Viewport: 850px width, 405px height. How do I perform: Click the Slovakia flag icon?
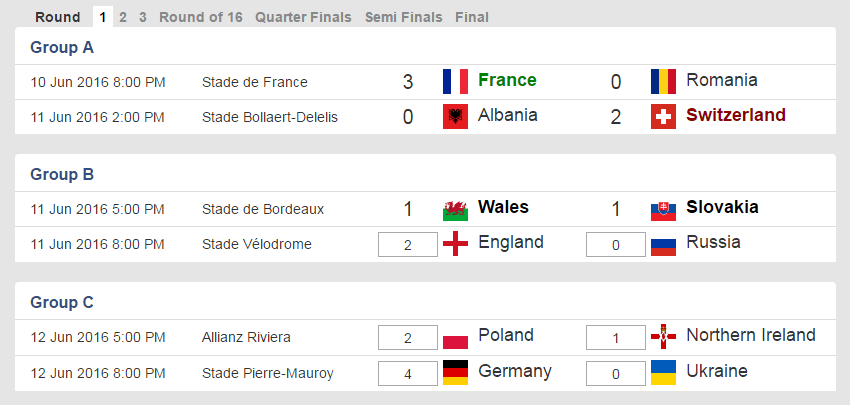click(x=663, y=209)
